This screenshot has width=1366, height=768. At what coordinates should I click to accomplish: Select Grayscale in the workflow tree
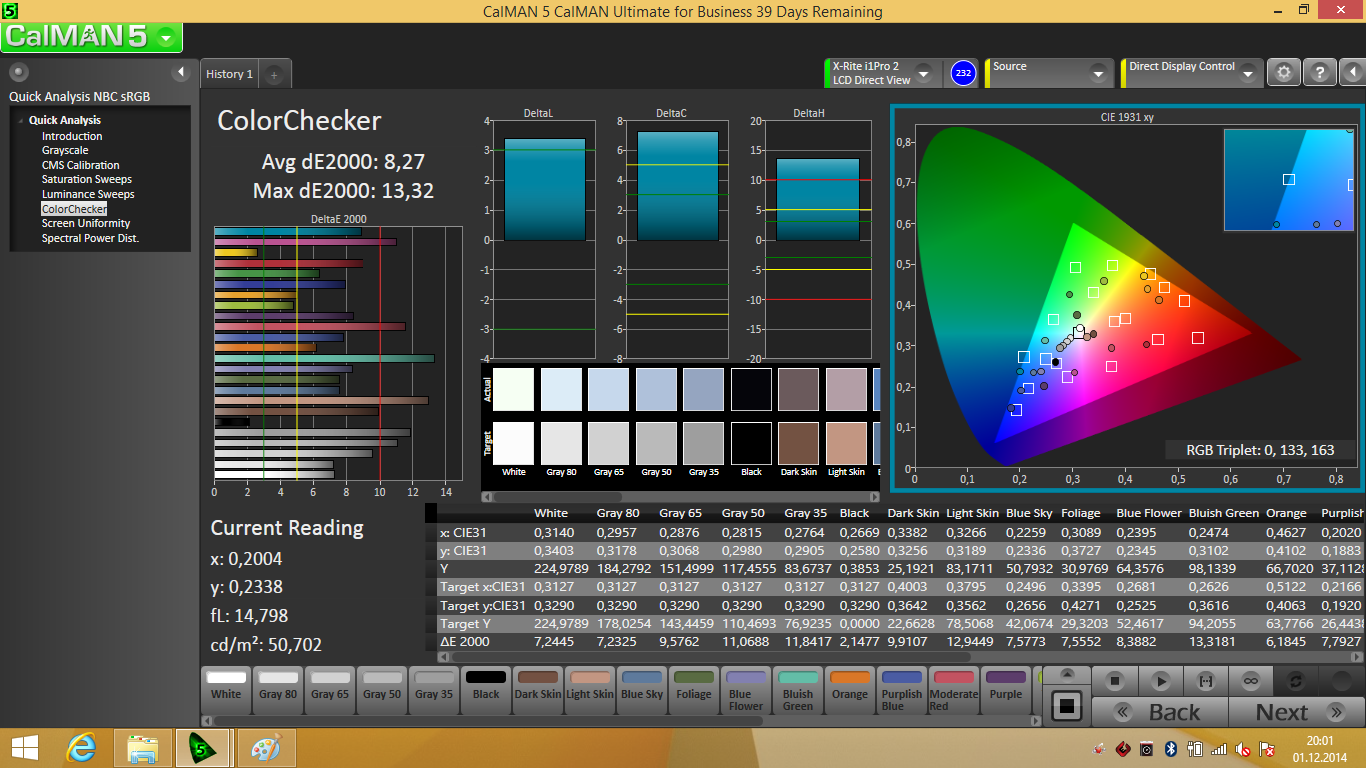[x=65, y=151]
